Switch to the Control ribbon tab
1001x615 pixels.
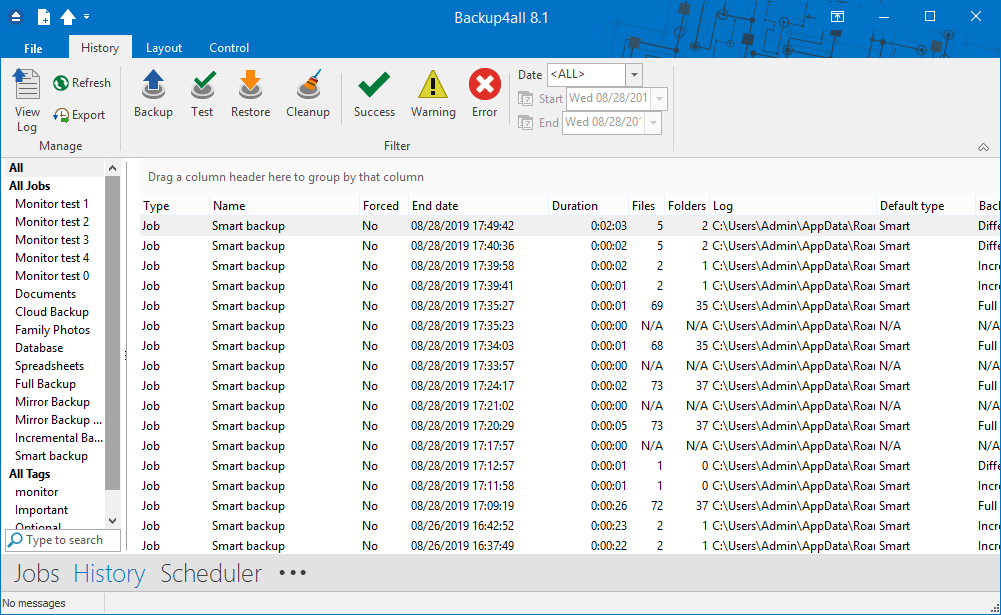click(x=229, y=48)
